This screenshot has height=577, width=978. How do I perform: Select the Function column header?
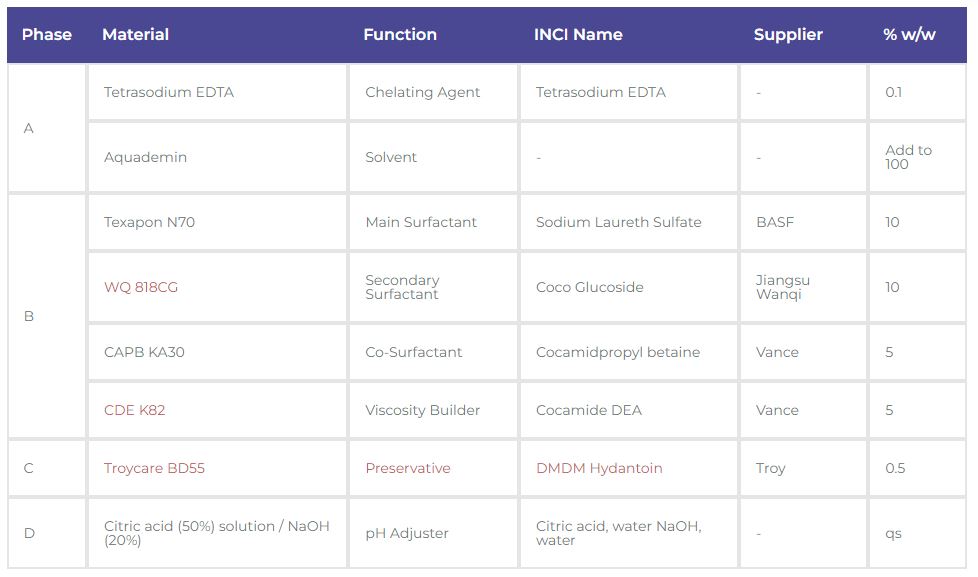pyautogui.click(x=400, y=34)
